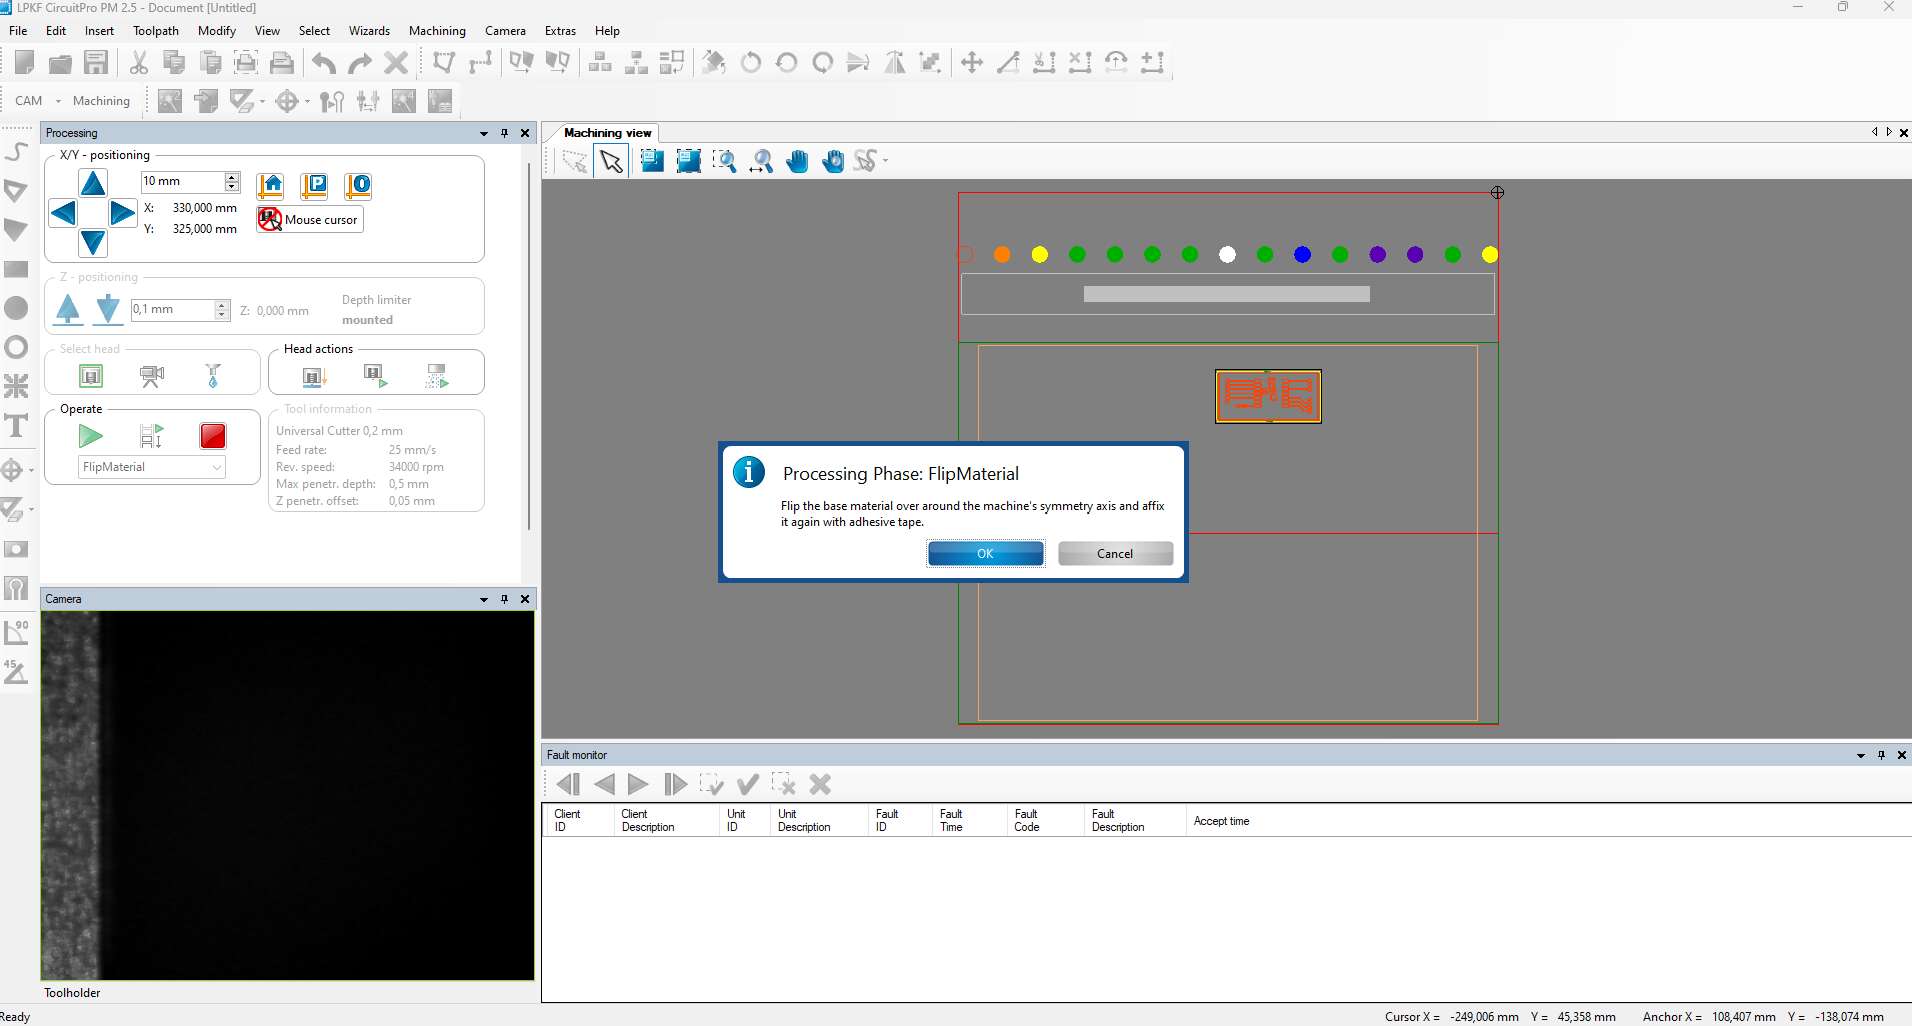This screenshot has width=1912, height=1026.
Task: Pin the Processing panel
Action: (x=504, y=133)
